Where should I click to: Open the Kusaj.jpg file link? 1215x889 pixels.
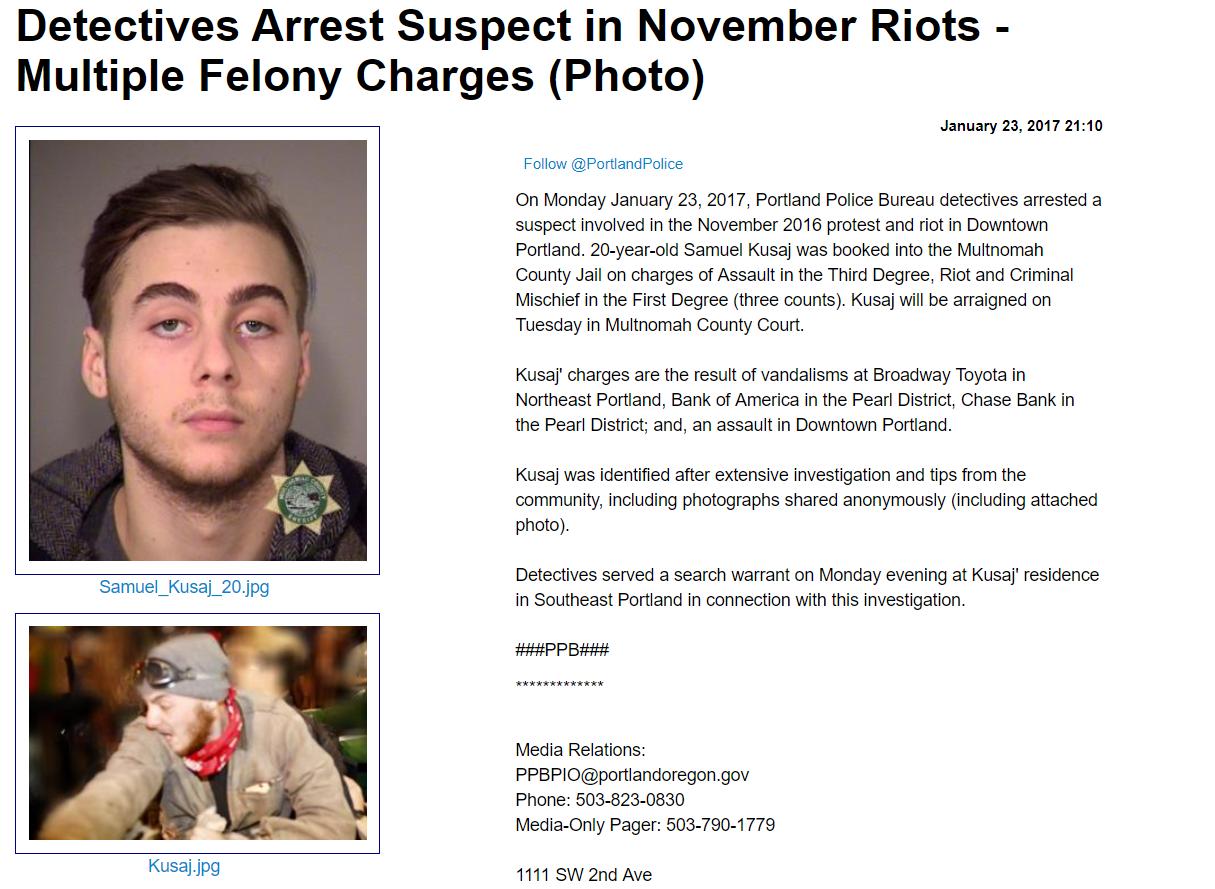point(184,866)
